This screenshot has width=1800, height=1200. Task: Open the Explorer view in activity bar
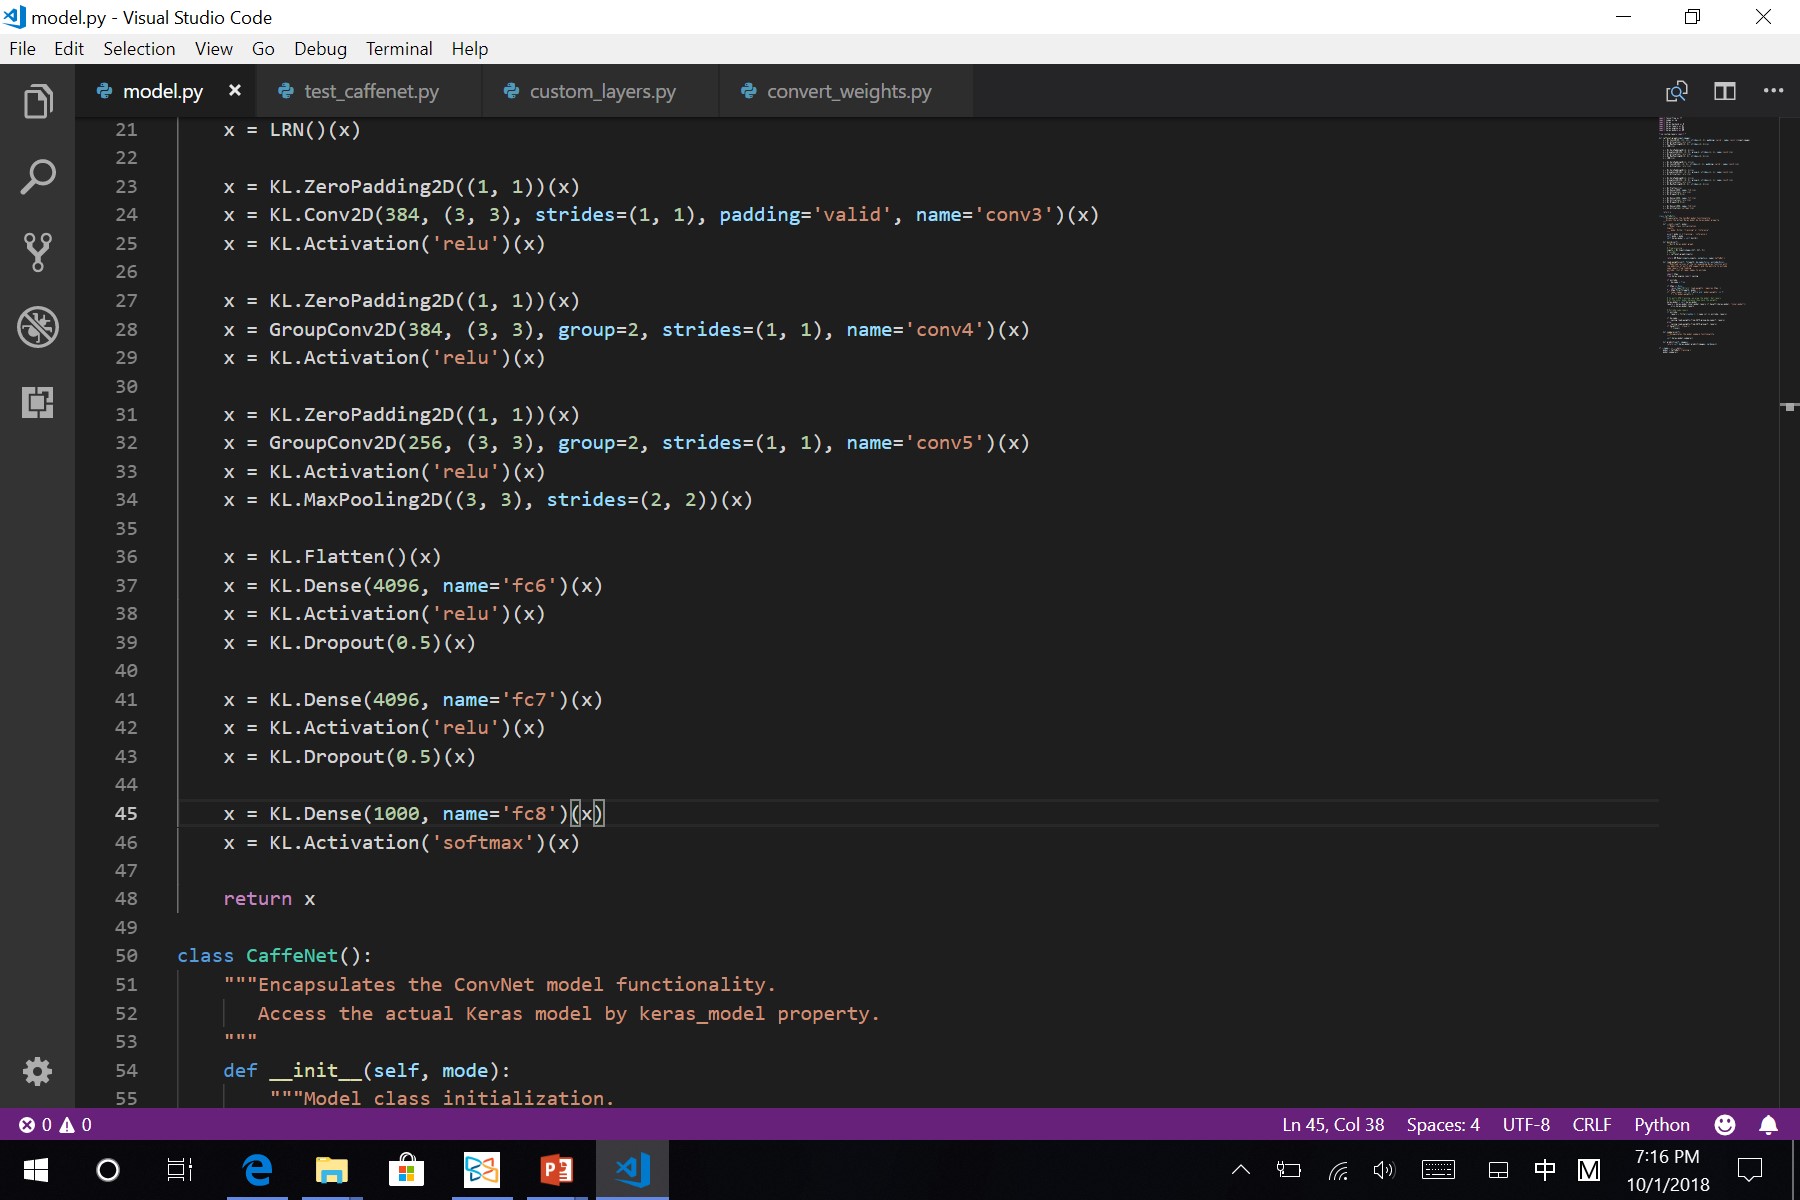tap(38, 101)
